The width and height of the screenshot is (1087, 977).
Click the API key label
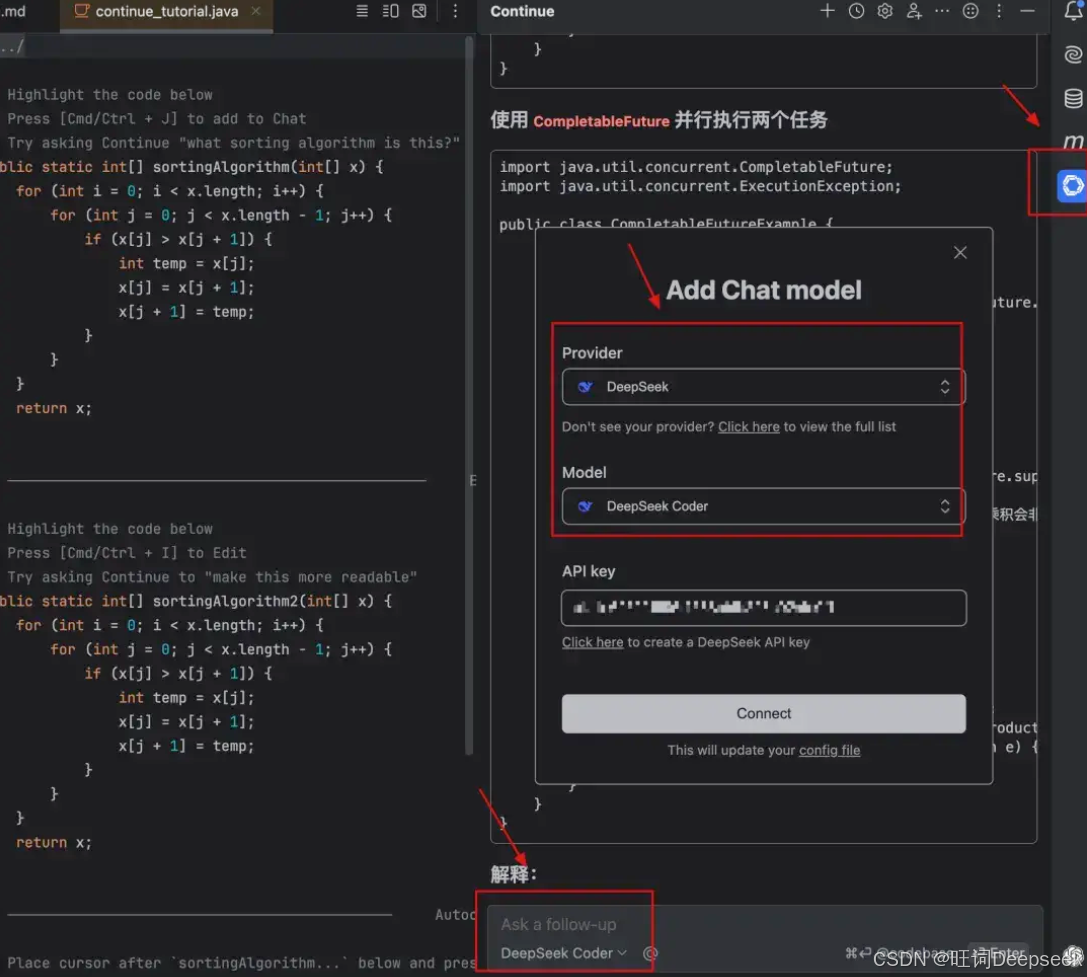[589, 571]
